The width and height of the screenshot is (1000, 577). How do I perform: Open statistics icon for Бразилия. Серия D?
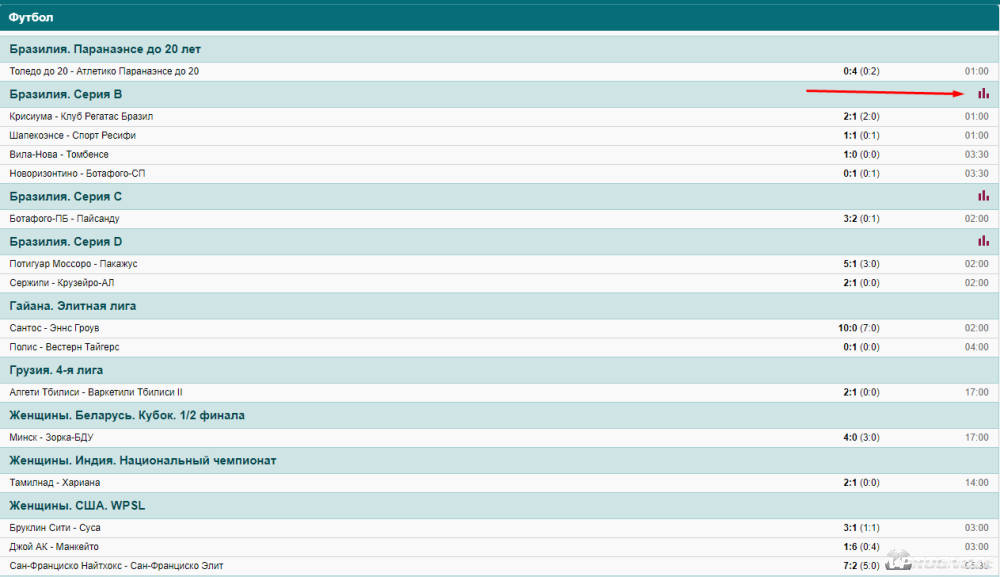tap(983, 241)
